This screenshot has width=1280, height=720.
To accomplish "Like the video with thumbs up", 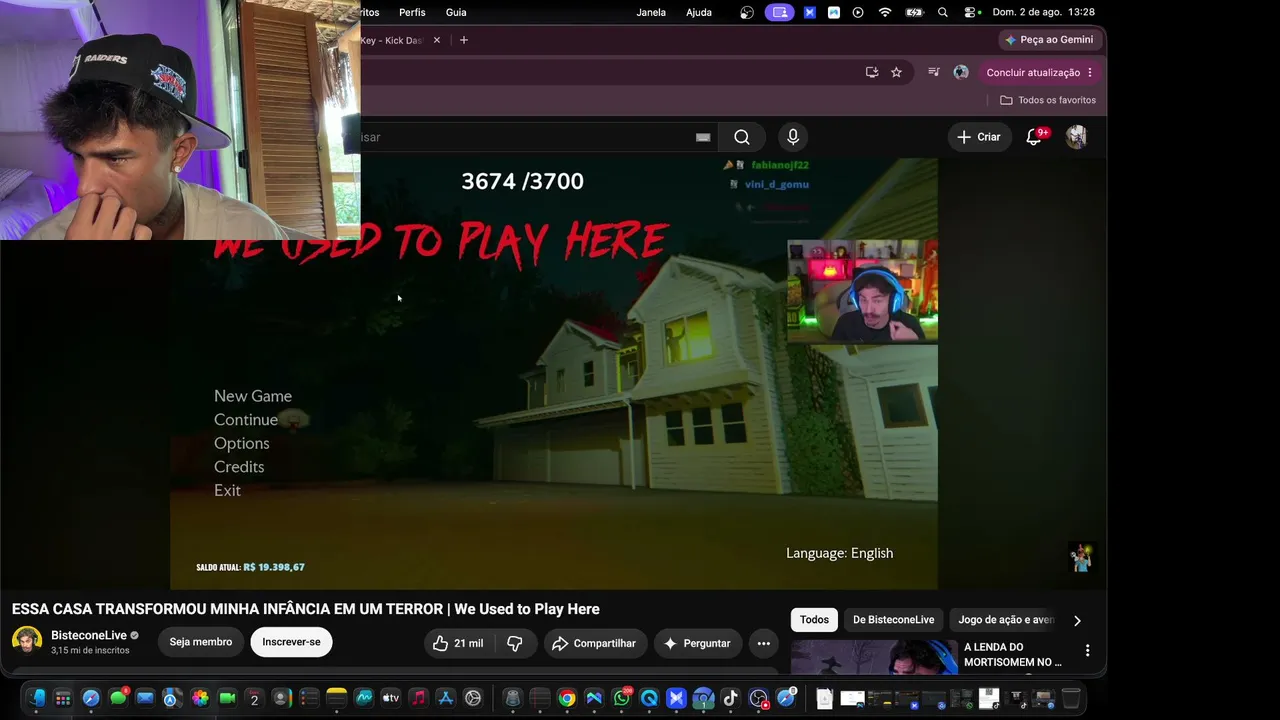I will (x=458, y=643).
